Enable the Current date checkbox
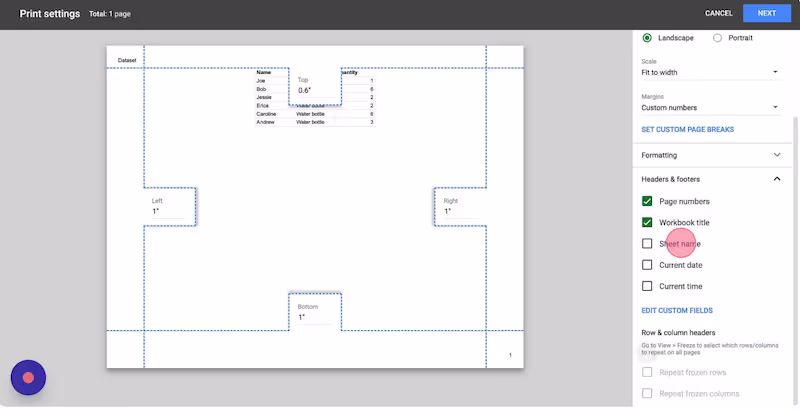 [x=647, y=265]
